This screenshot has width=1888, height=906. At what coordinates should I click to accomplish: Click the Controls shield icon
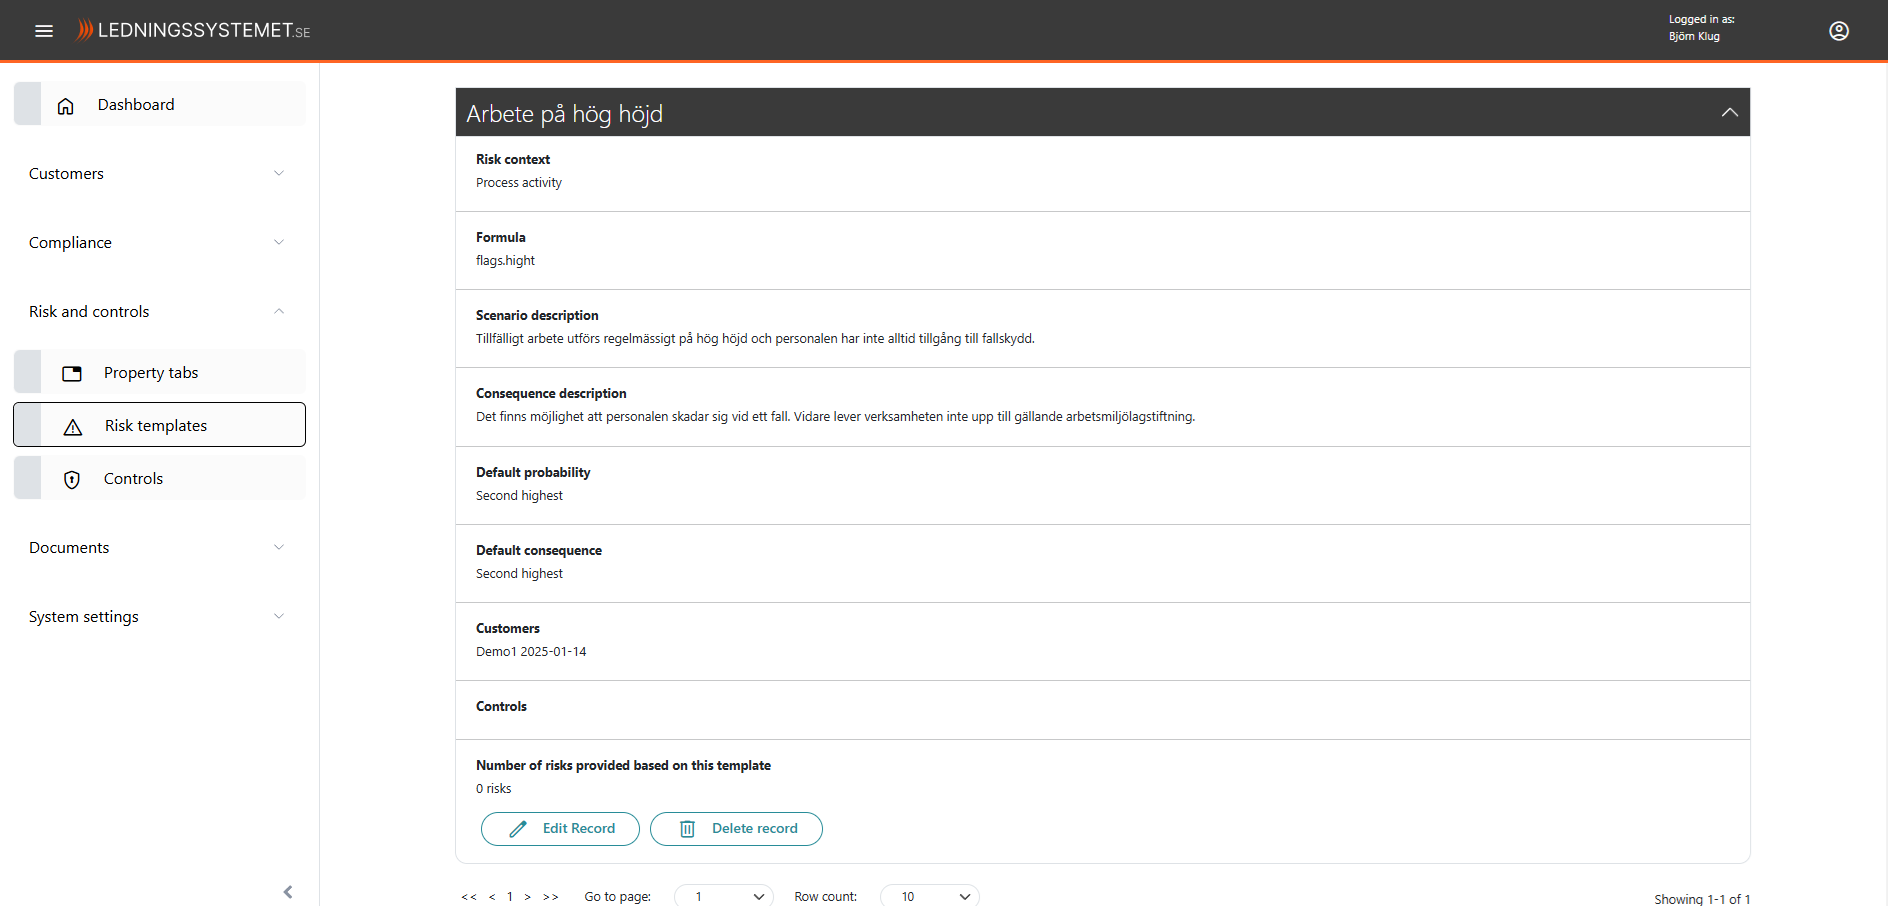coord(72,480)
